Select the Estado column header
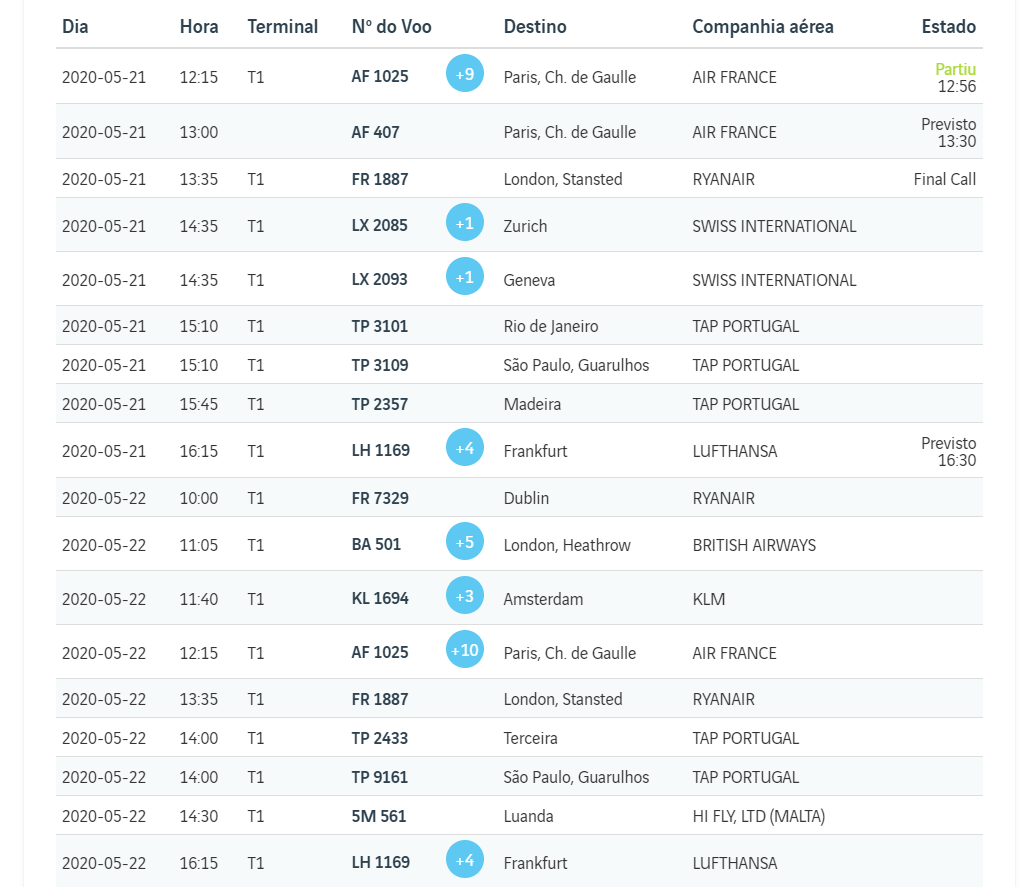Image resolution: width=1034 pixels, height=887 pixels. point(948,27)
